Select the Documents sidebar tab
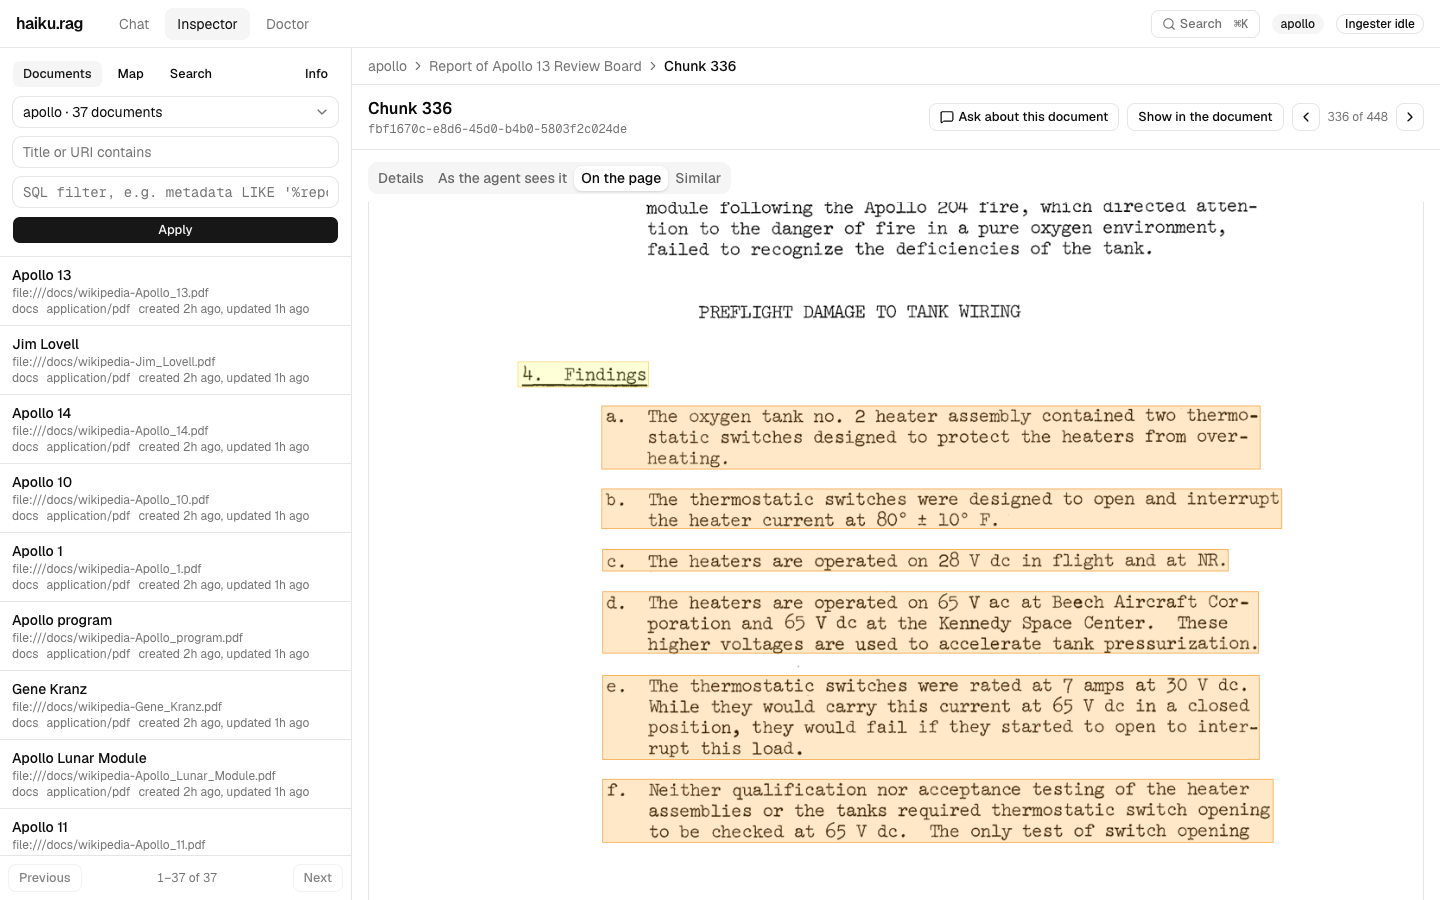 [57, 74]
